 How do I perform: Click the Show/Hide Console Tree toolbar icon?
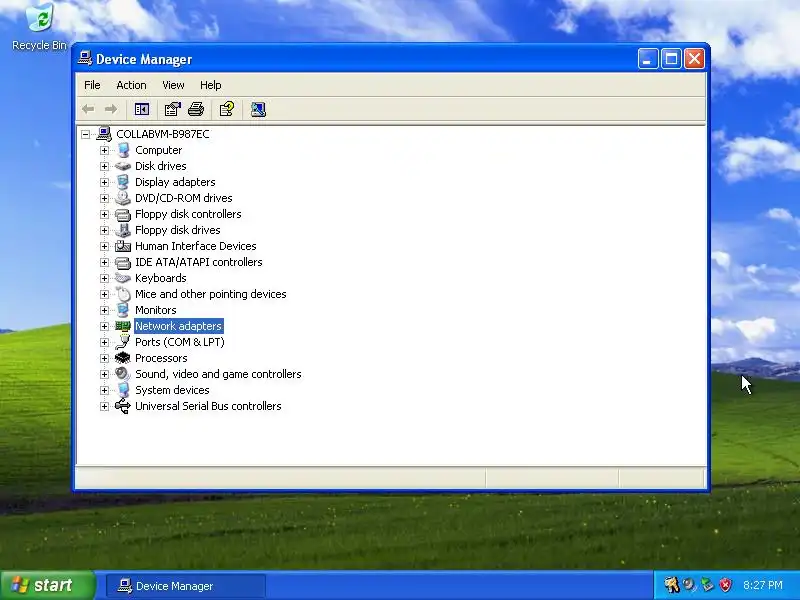[x=141, y=109]
